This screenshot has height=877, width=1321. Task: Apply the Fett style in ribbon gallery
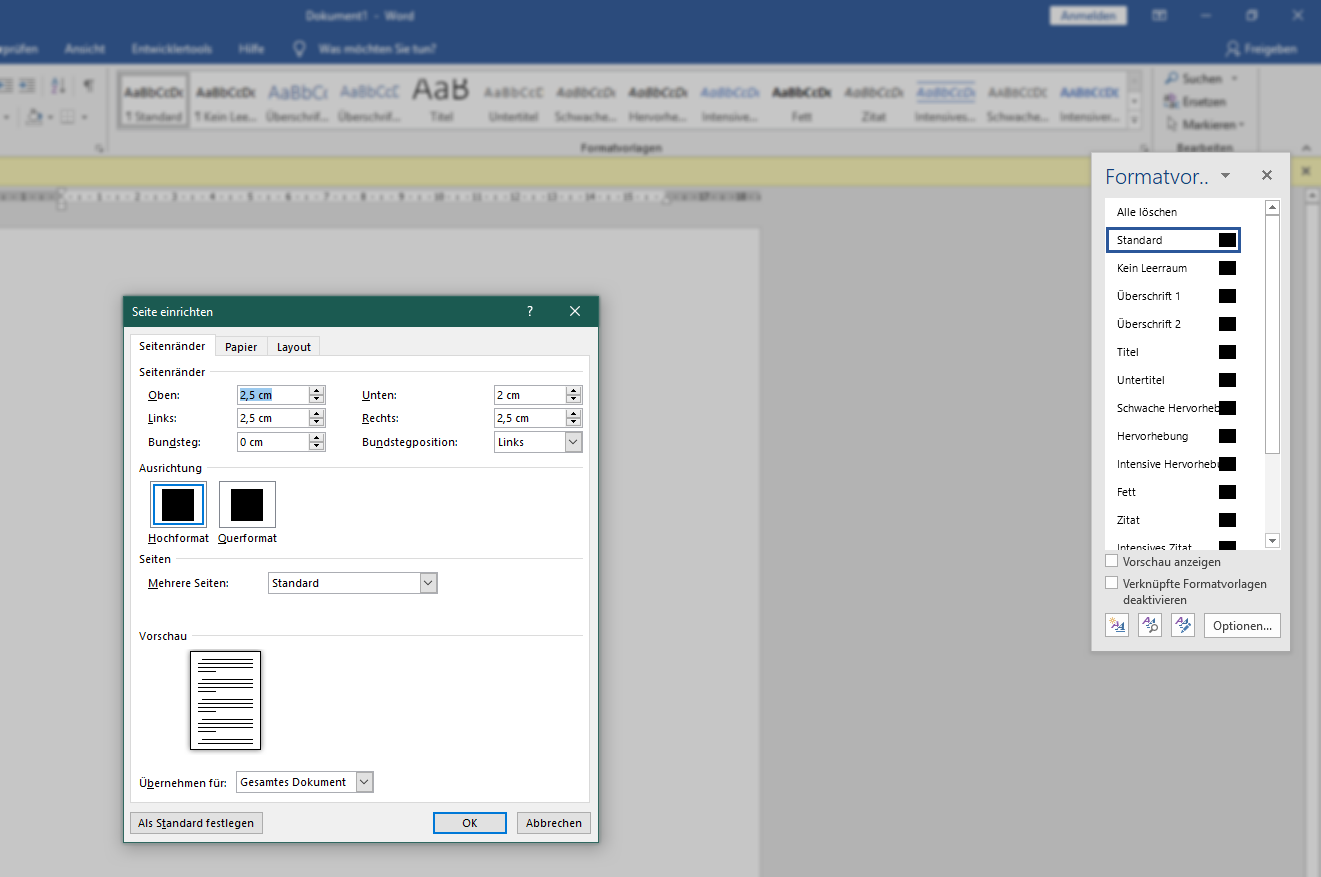(x=802, y=100)
